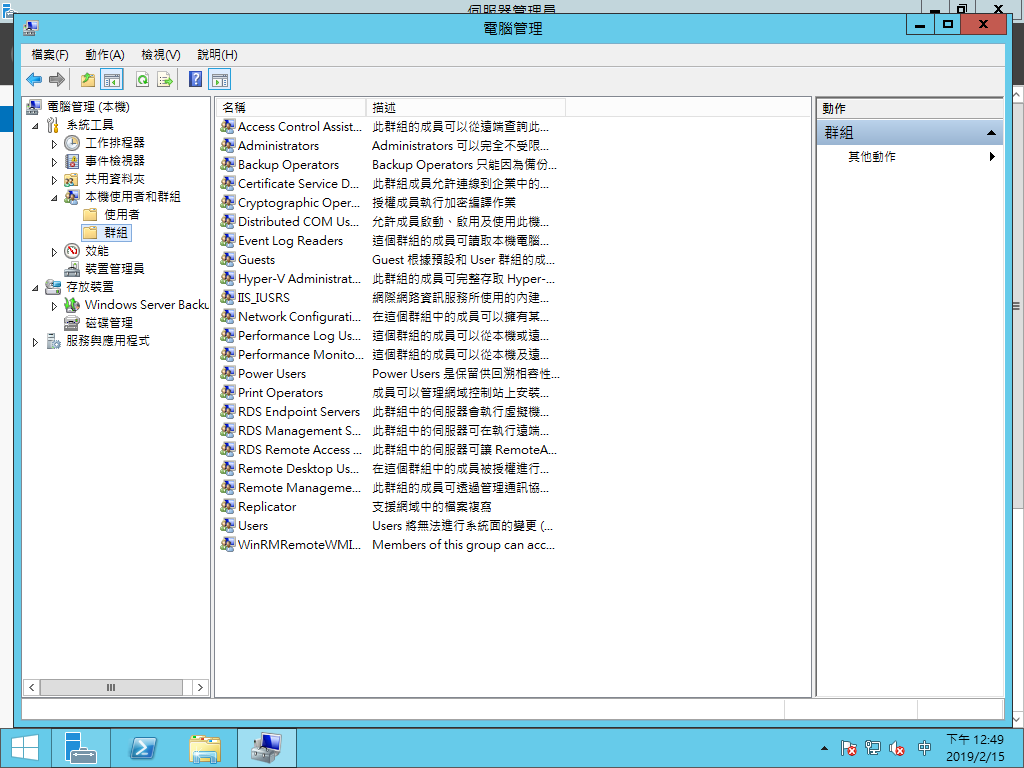Click the Back arrow toolbar button

34,80
